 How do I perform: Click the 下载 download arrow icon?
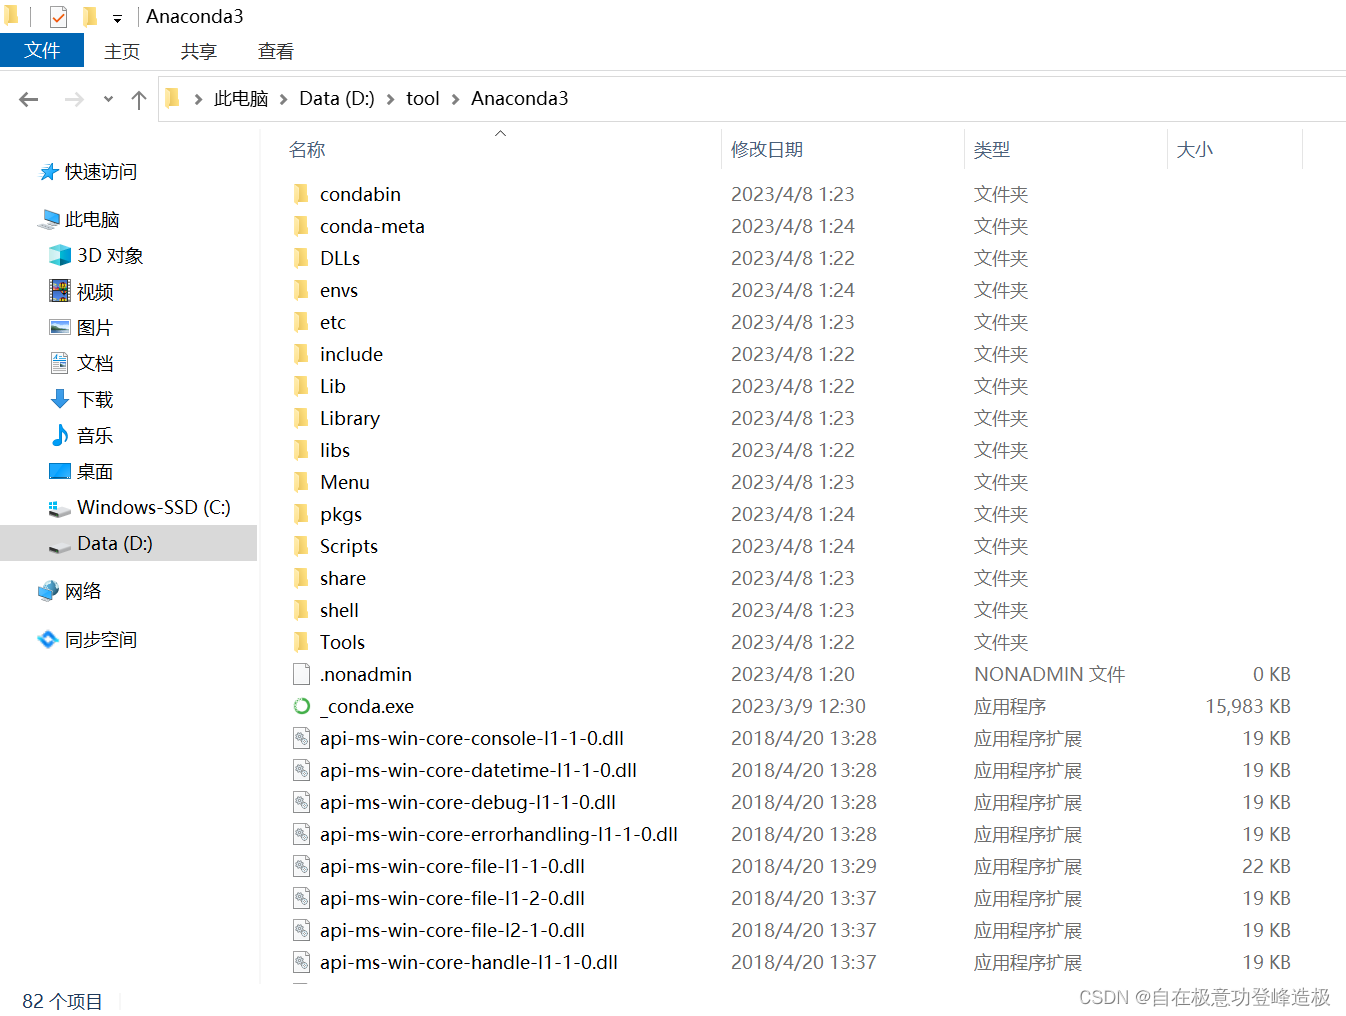[60, 399]
